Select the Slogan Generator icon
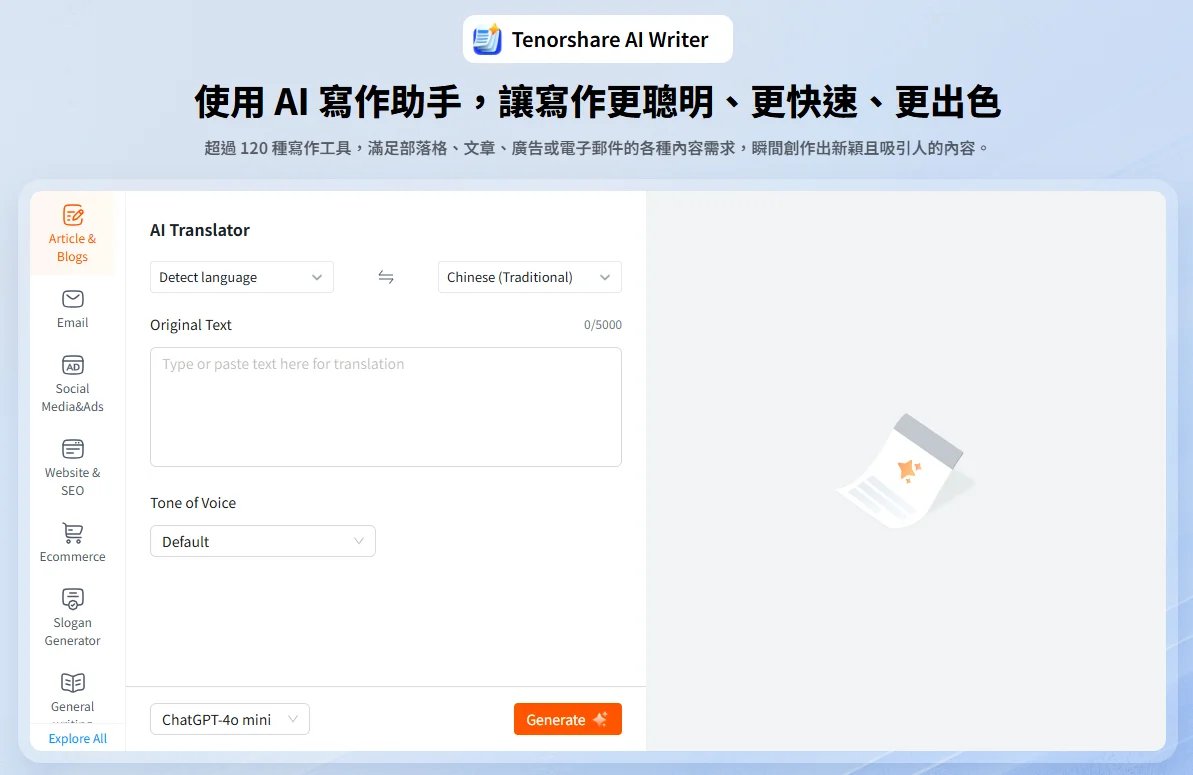 71,615
